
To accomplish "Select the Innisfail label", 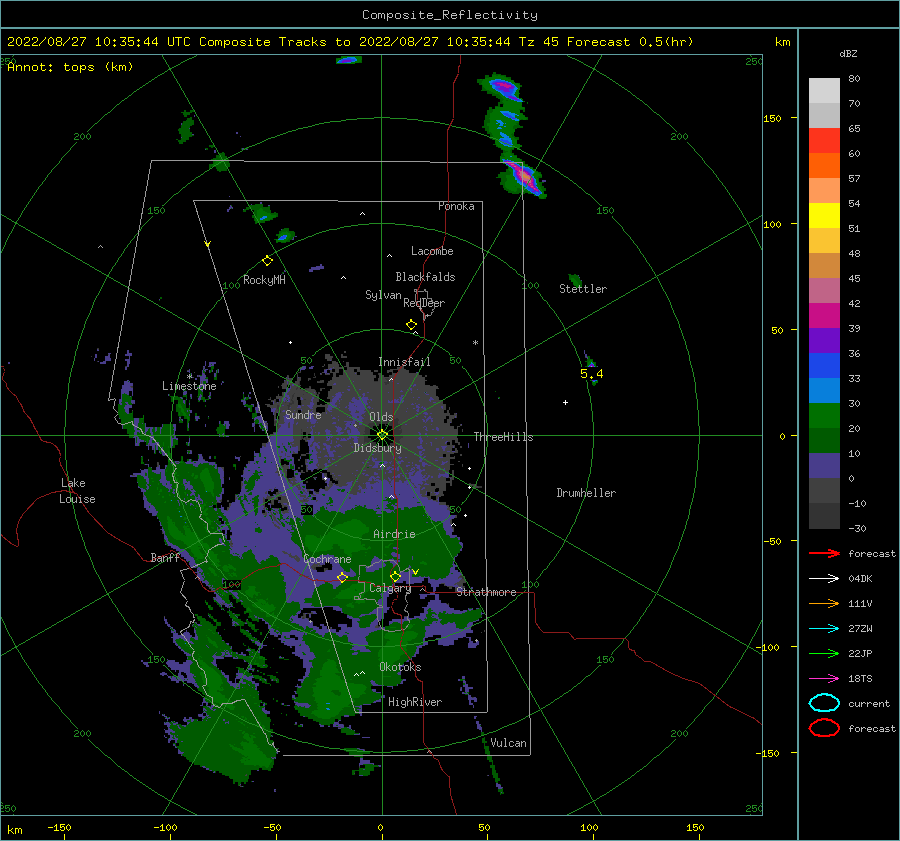I will click(x=404, y=362).
